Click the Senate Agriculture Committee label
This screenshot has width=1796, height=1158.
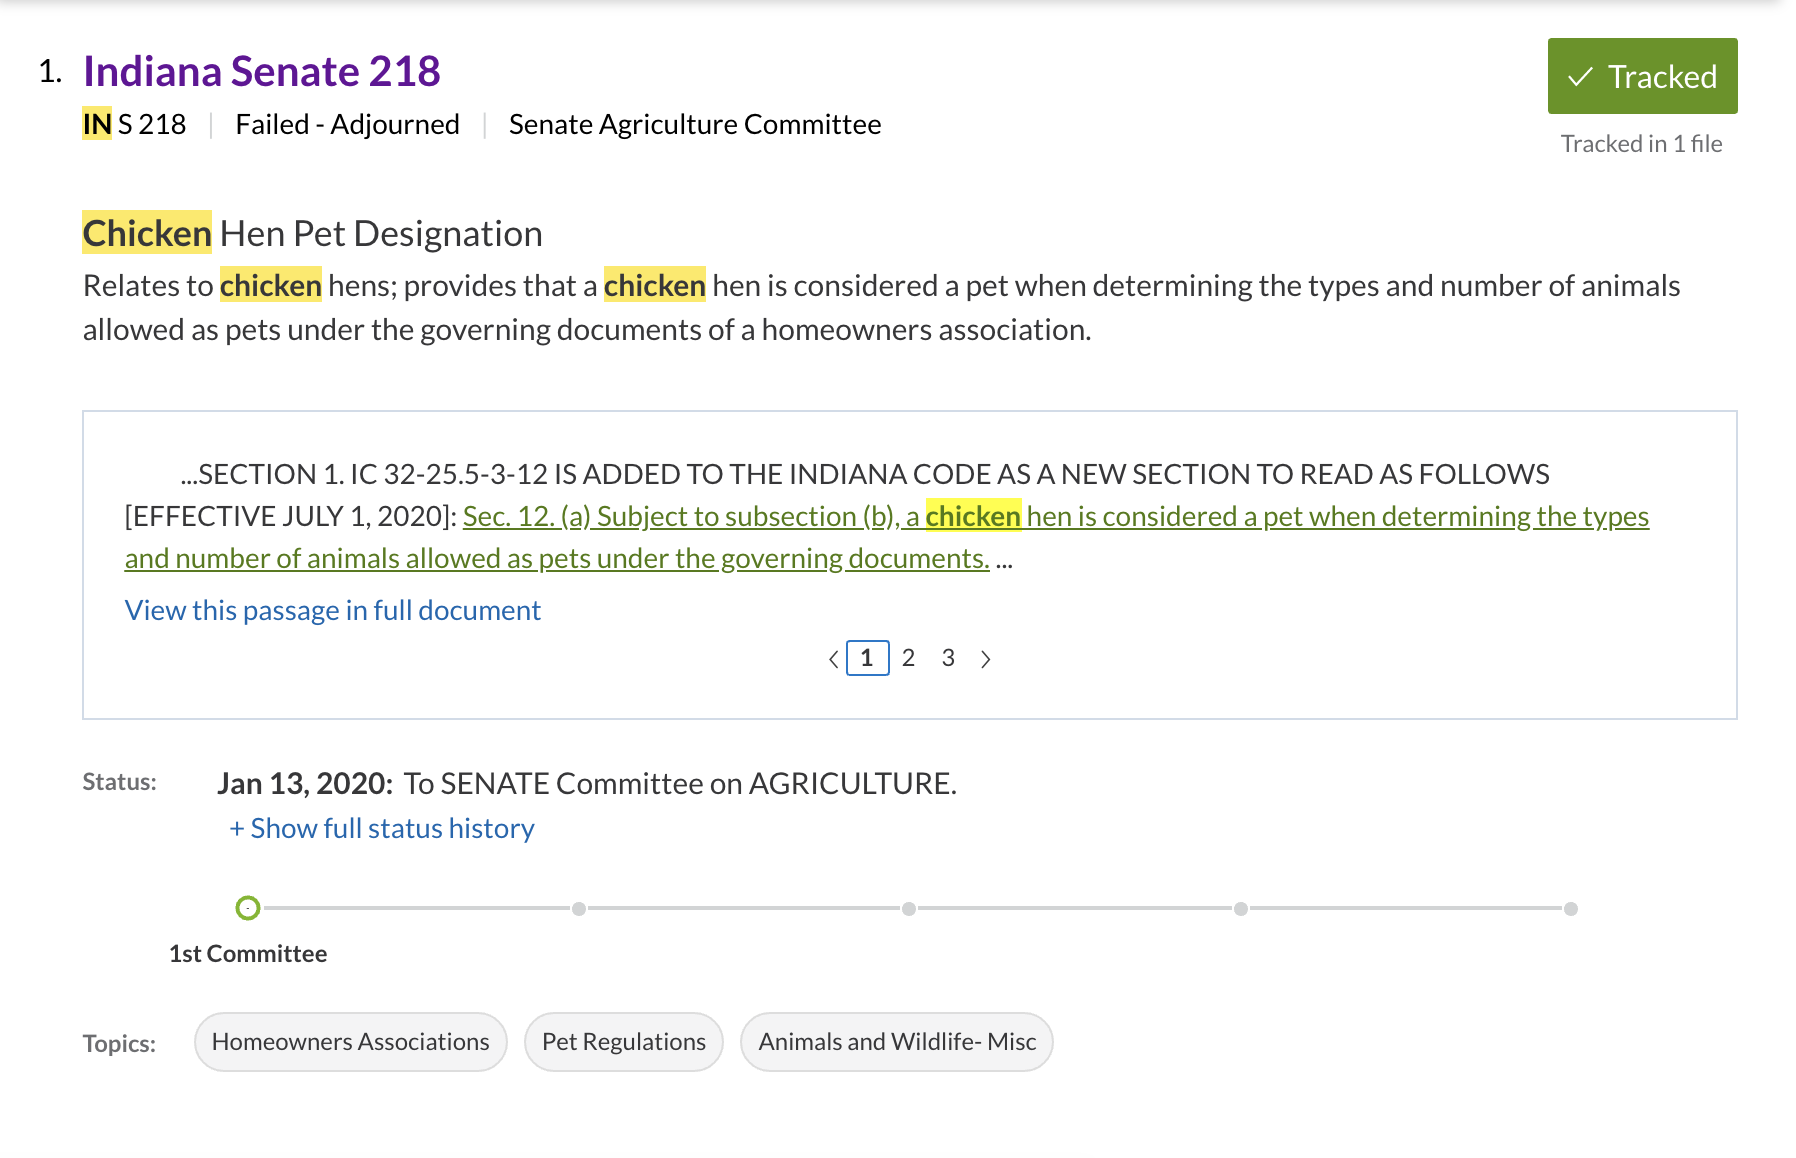point(694,125)
